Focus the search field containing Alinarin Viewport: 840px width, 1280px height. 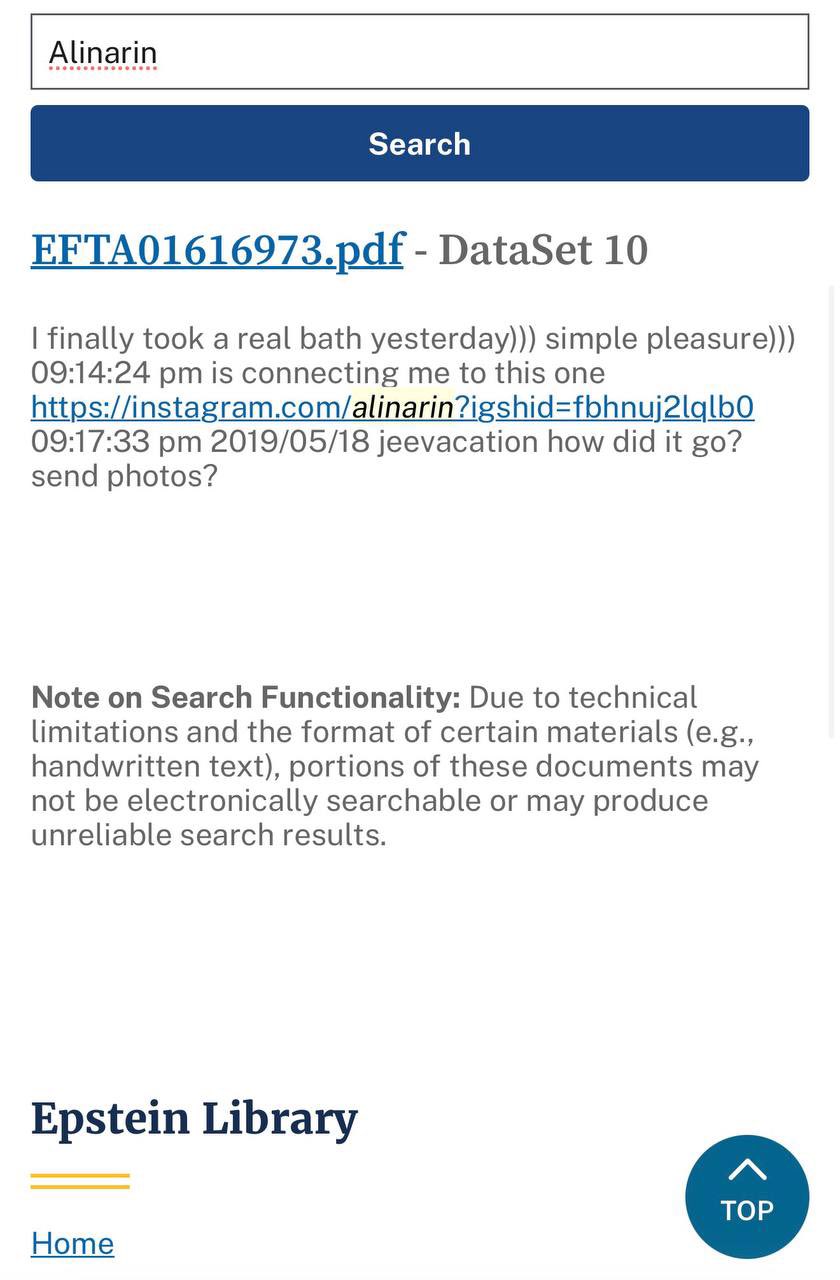pyautogui.click(x=419, y=52)
